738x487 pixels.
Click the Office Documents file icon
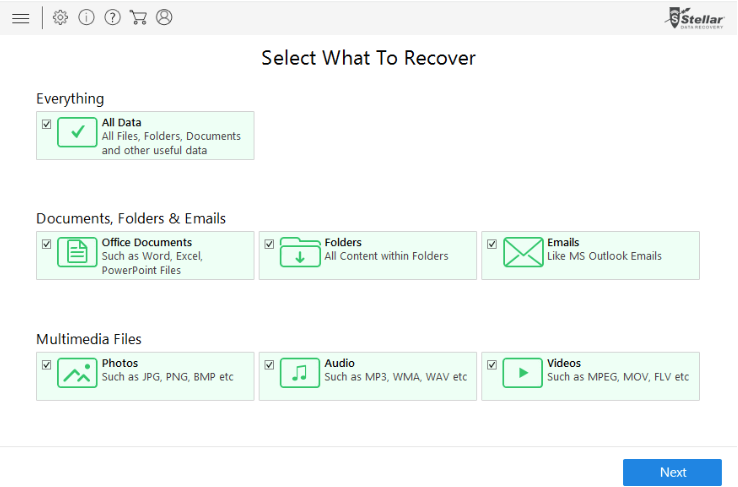pyautogui.click(x=77, y=252)
